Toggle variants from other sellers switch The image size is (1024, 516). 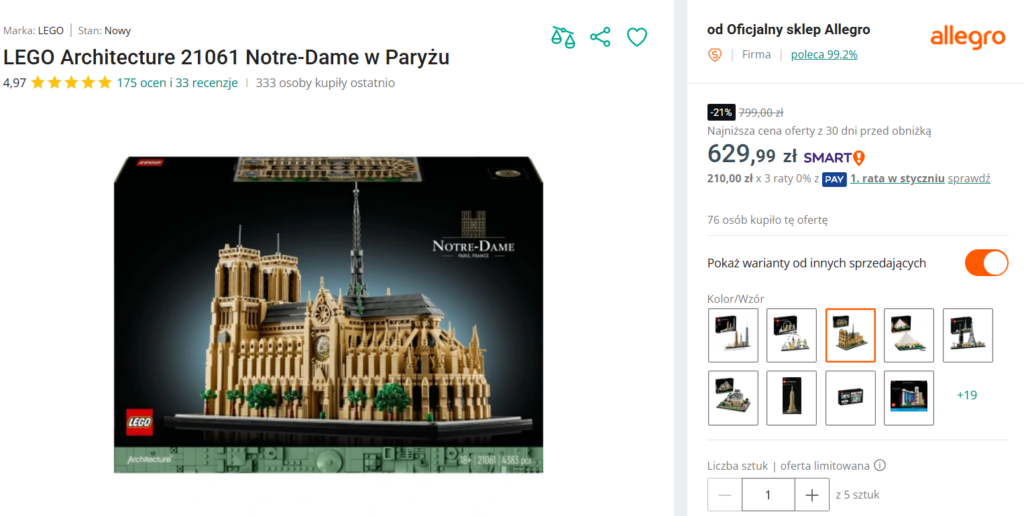(x=986, y=263)
